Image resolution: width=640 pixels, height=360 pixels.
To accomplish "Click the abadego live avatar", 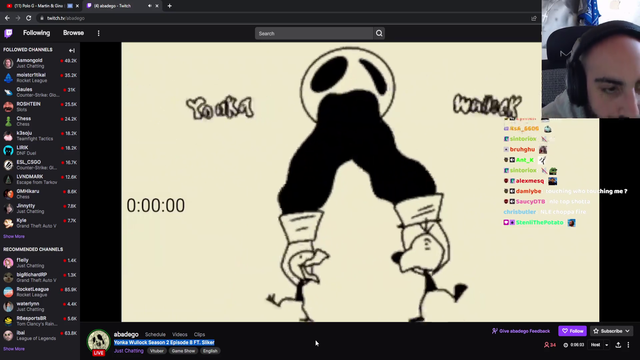I will click(98, 342).
